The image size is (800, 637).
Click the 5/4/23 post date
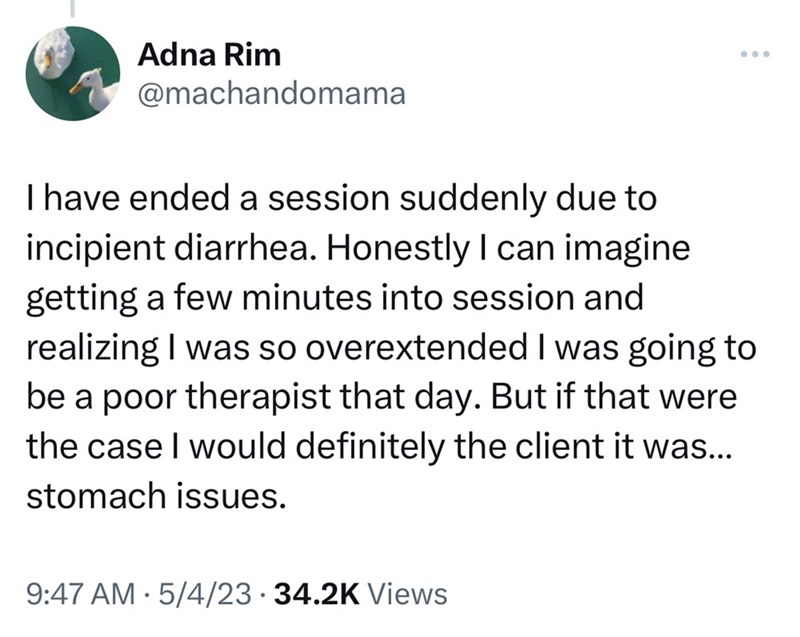205,594
